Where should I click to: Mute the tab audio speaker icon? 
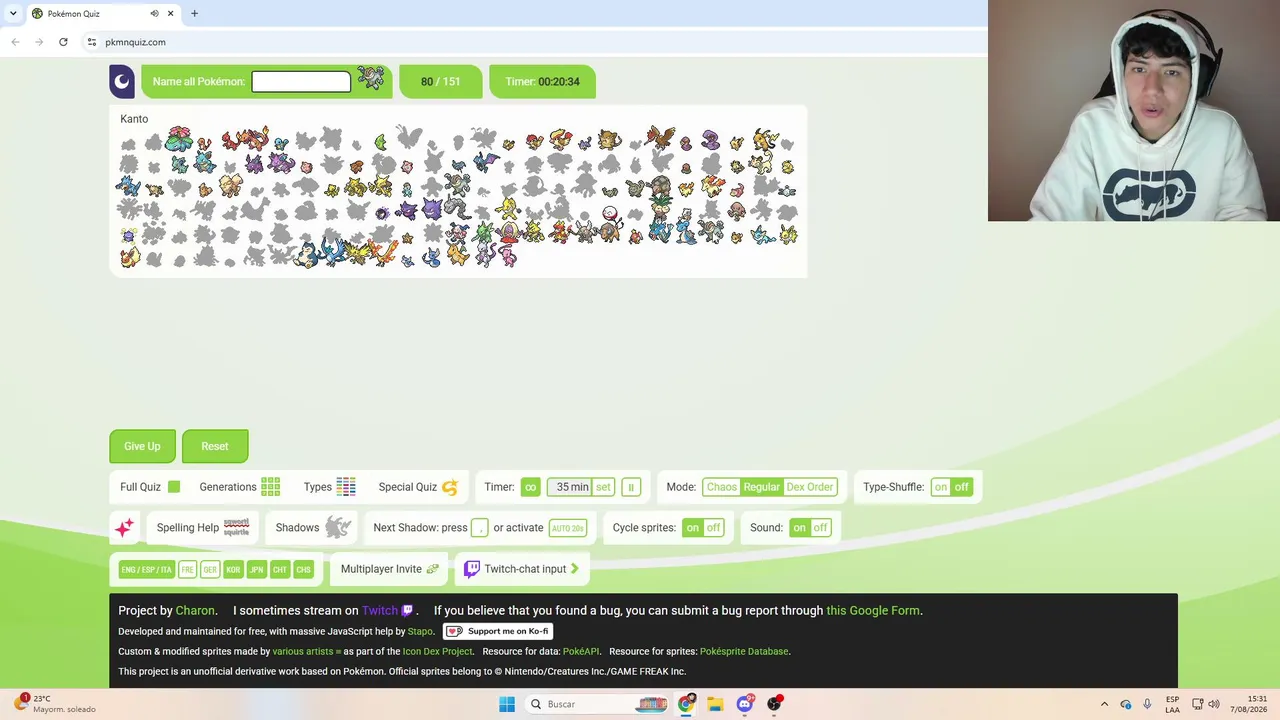tap(154, 13)
